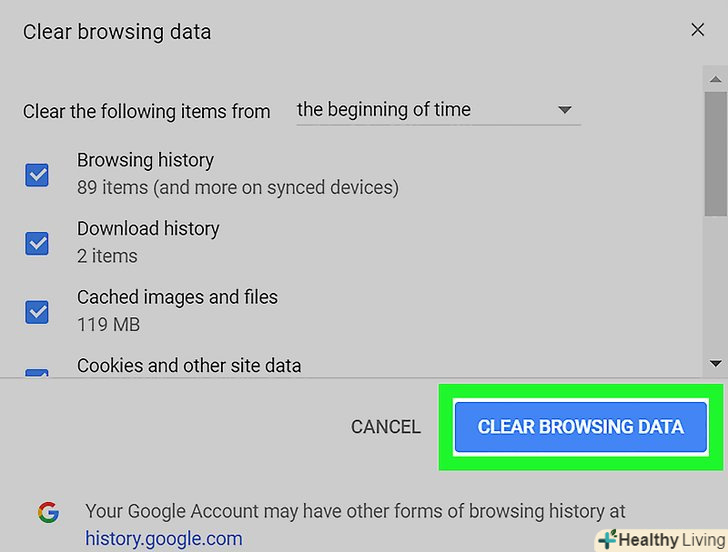Click the Cookies and other site data label

click(x=189, y=365)
